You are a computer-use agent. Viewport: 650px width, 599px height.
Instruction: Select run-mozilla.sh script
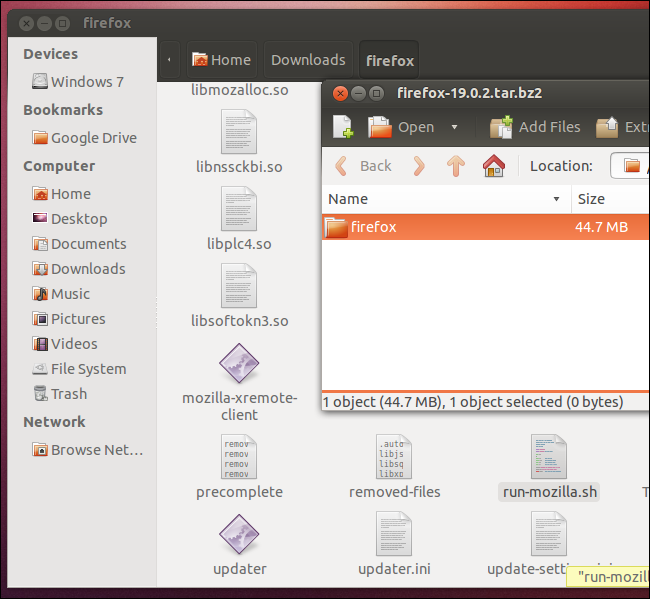point(549,466)
